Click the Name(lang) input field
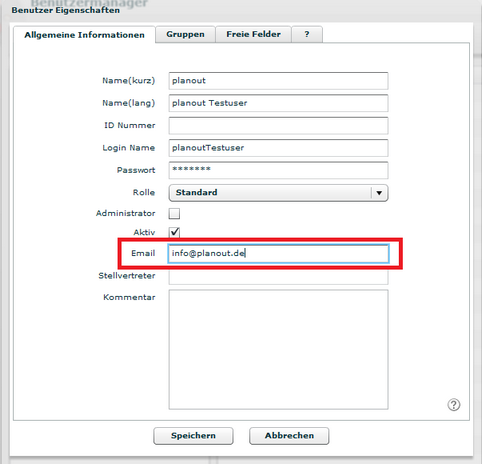Viewport: 482px width, 464px height. (x=278, y=103)
